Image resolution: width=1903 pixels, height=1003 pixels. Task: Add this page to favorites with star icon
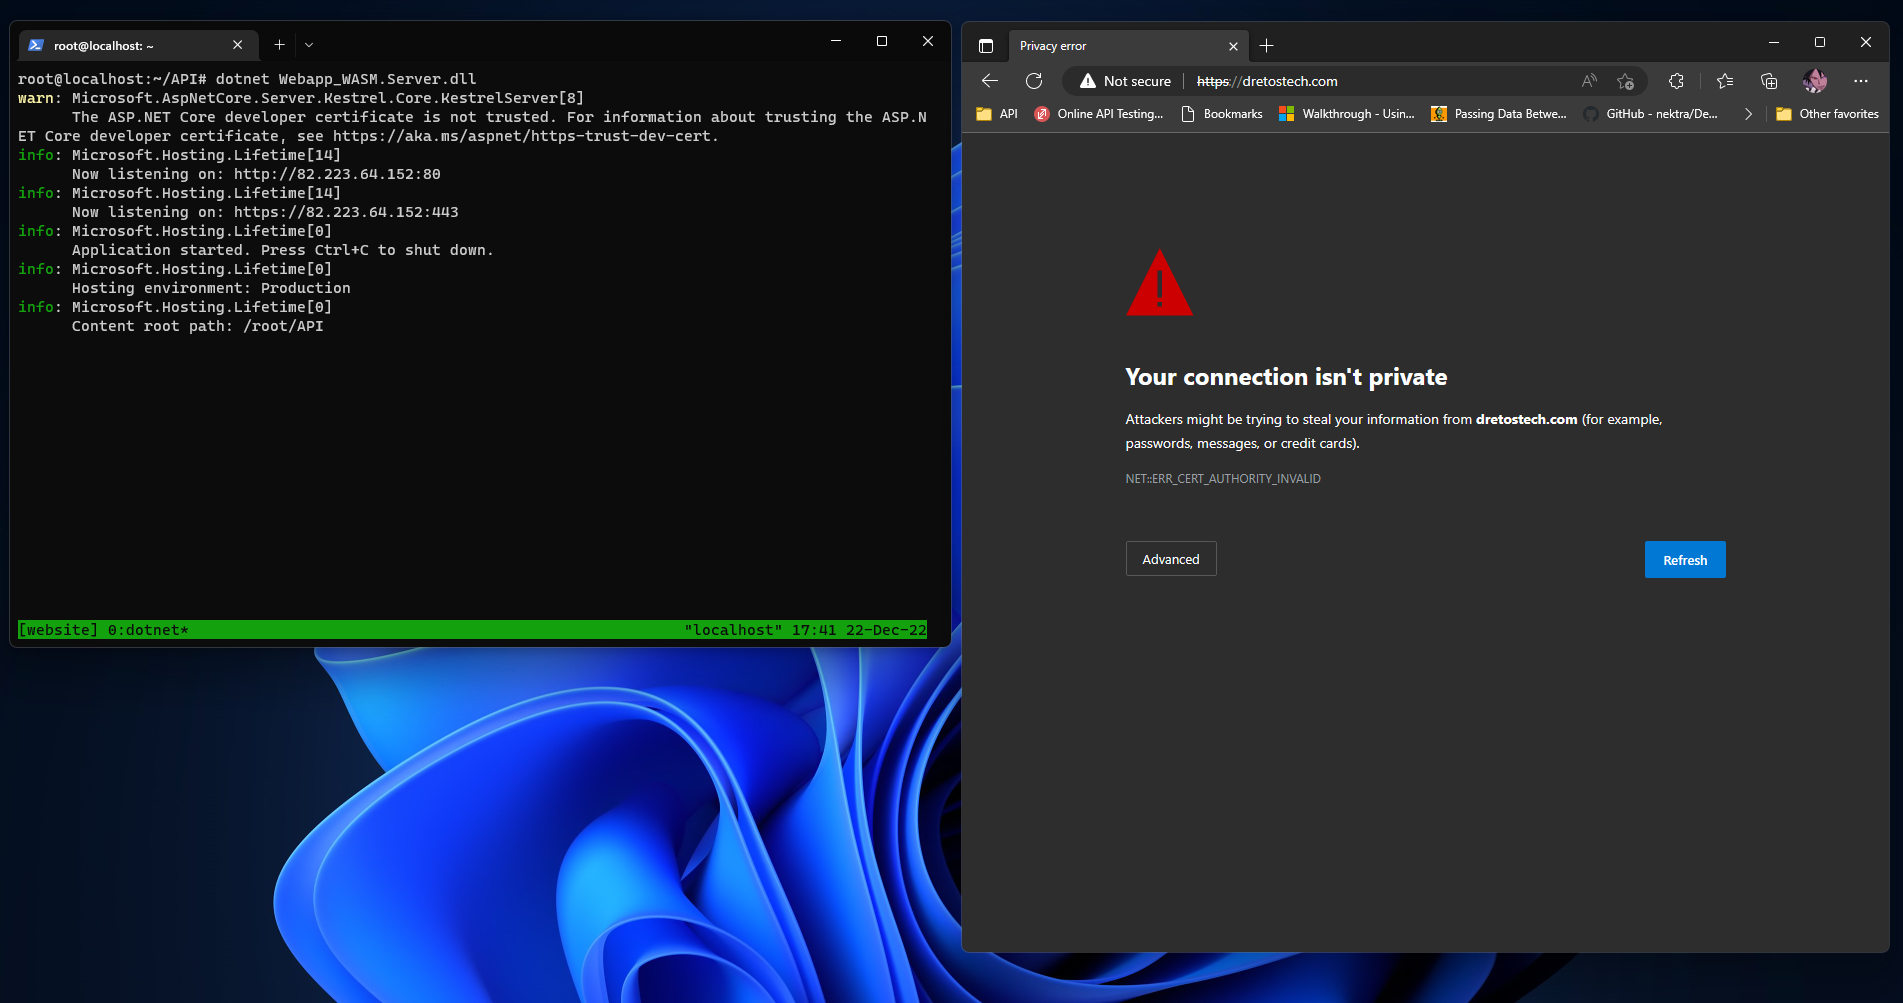point(1626,81)
